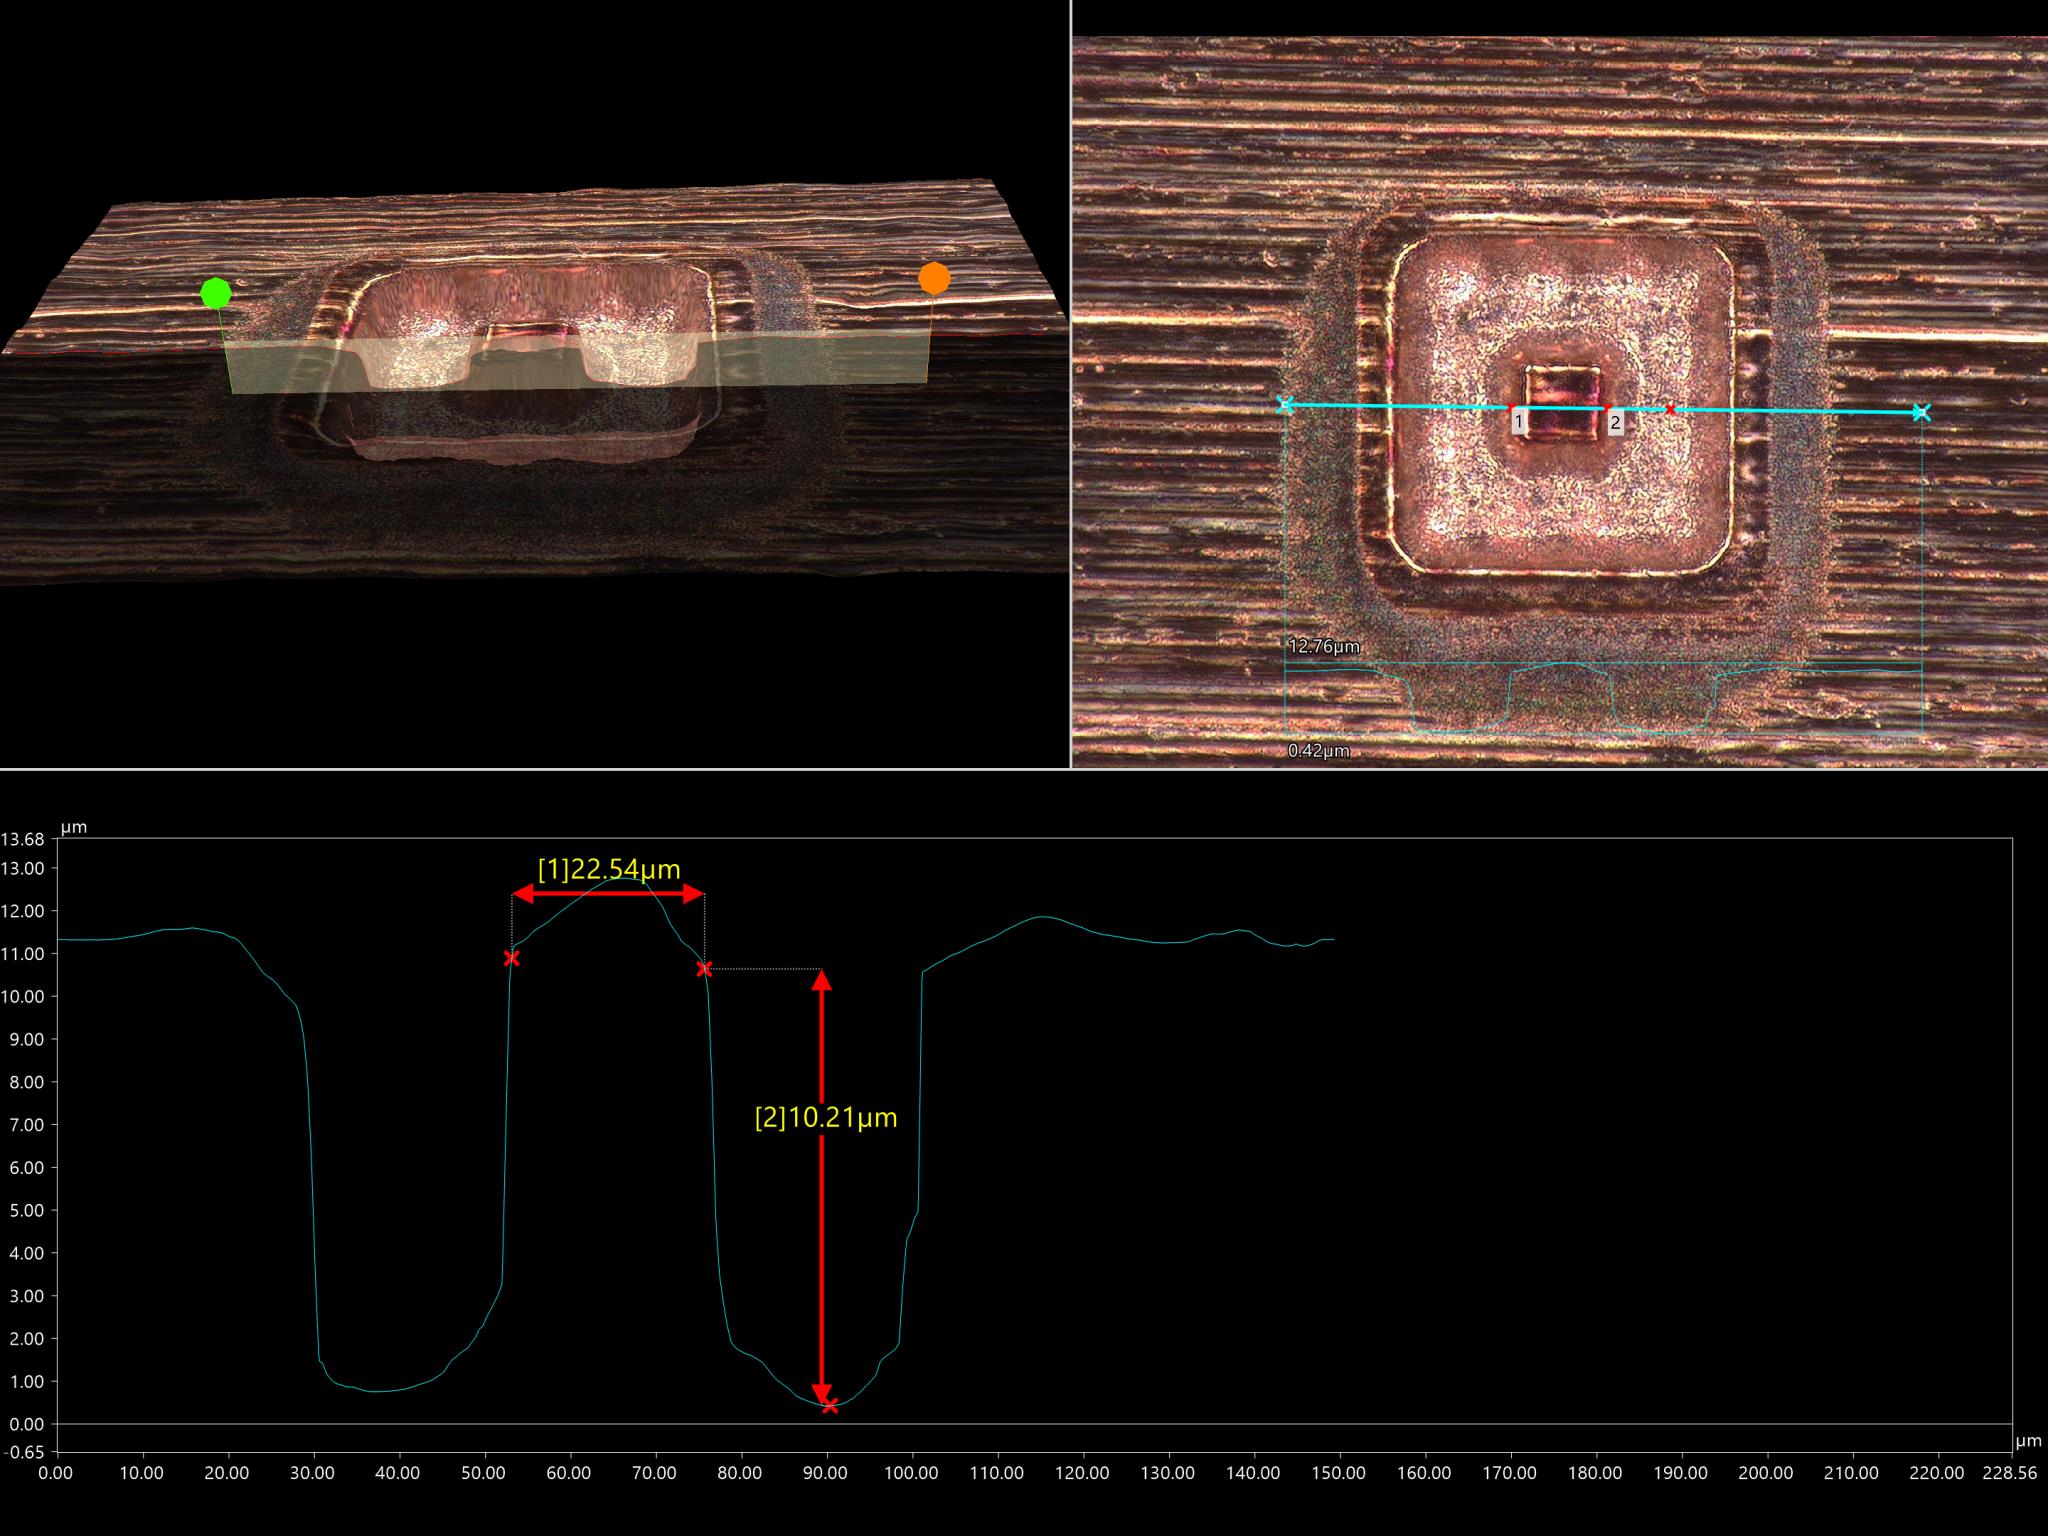The image size is (2048, 1536).
Task: Click measurement point label 1
Action: (1518, 422)
